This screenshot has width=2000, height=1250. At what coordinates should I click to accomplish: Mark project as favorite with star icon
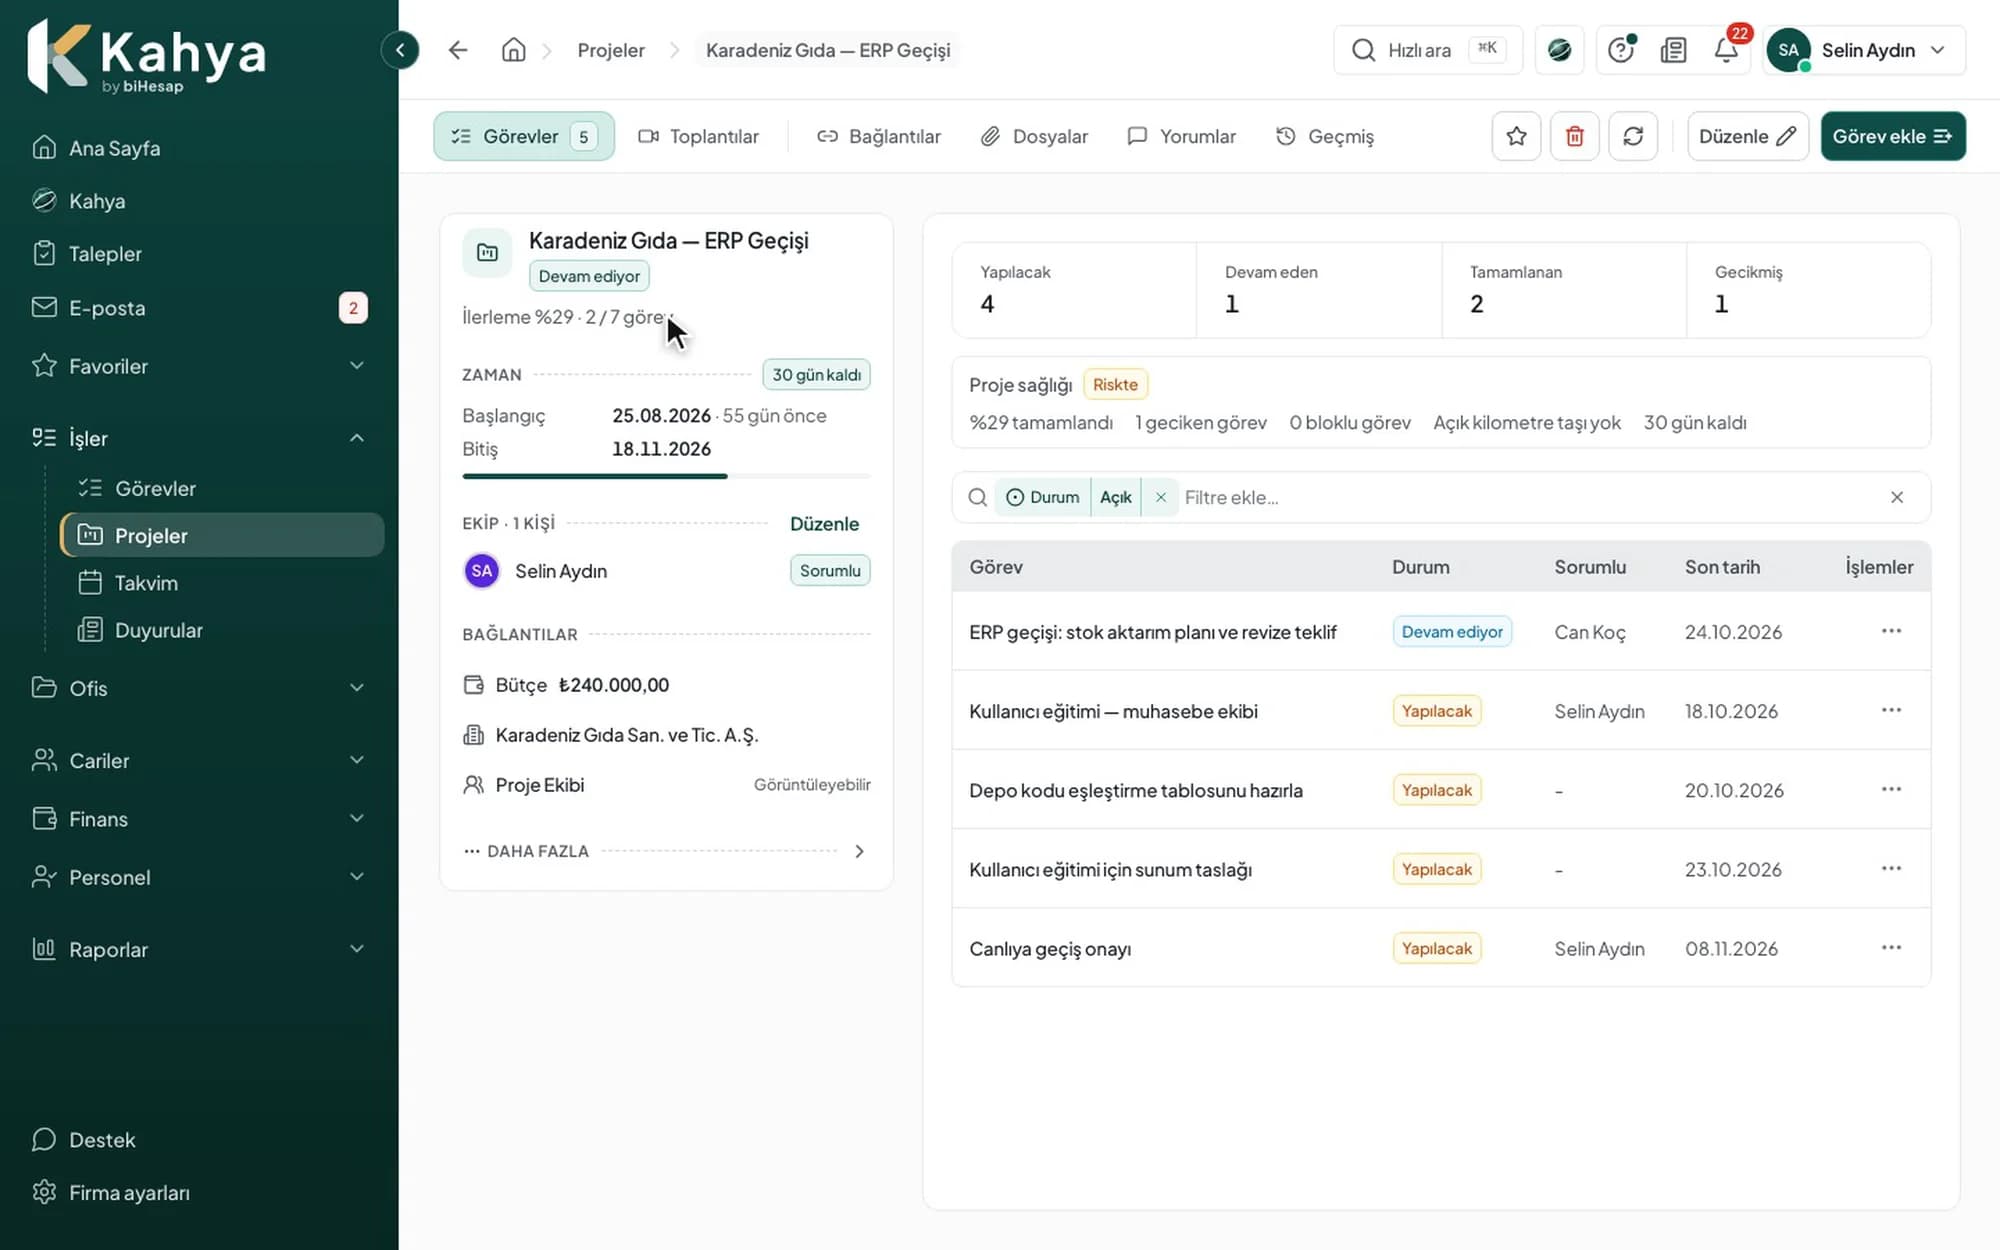(x=1516, y=136)
